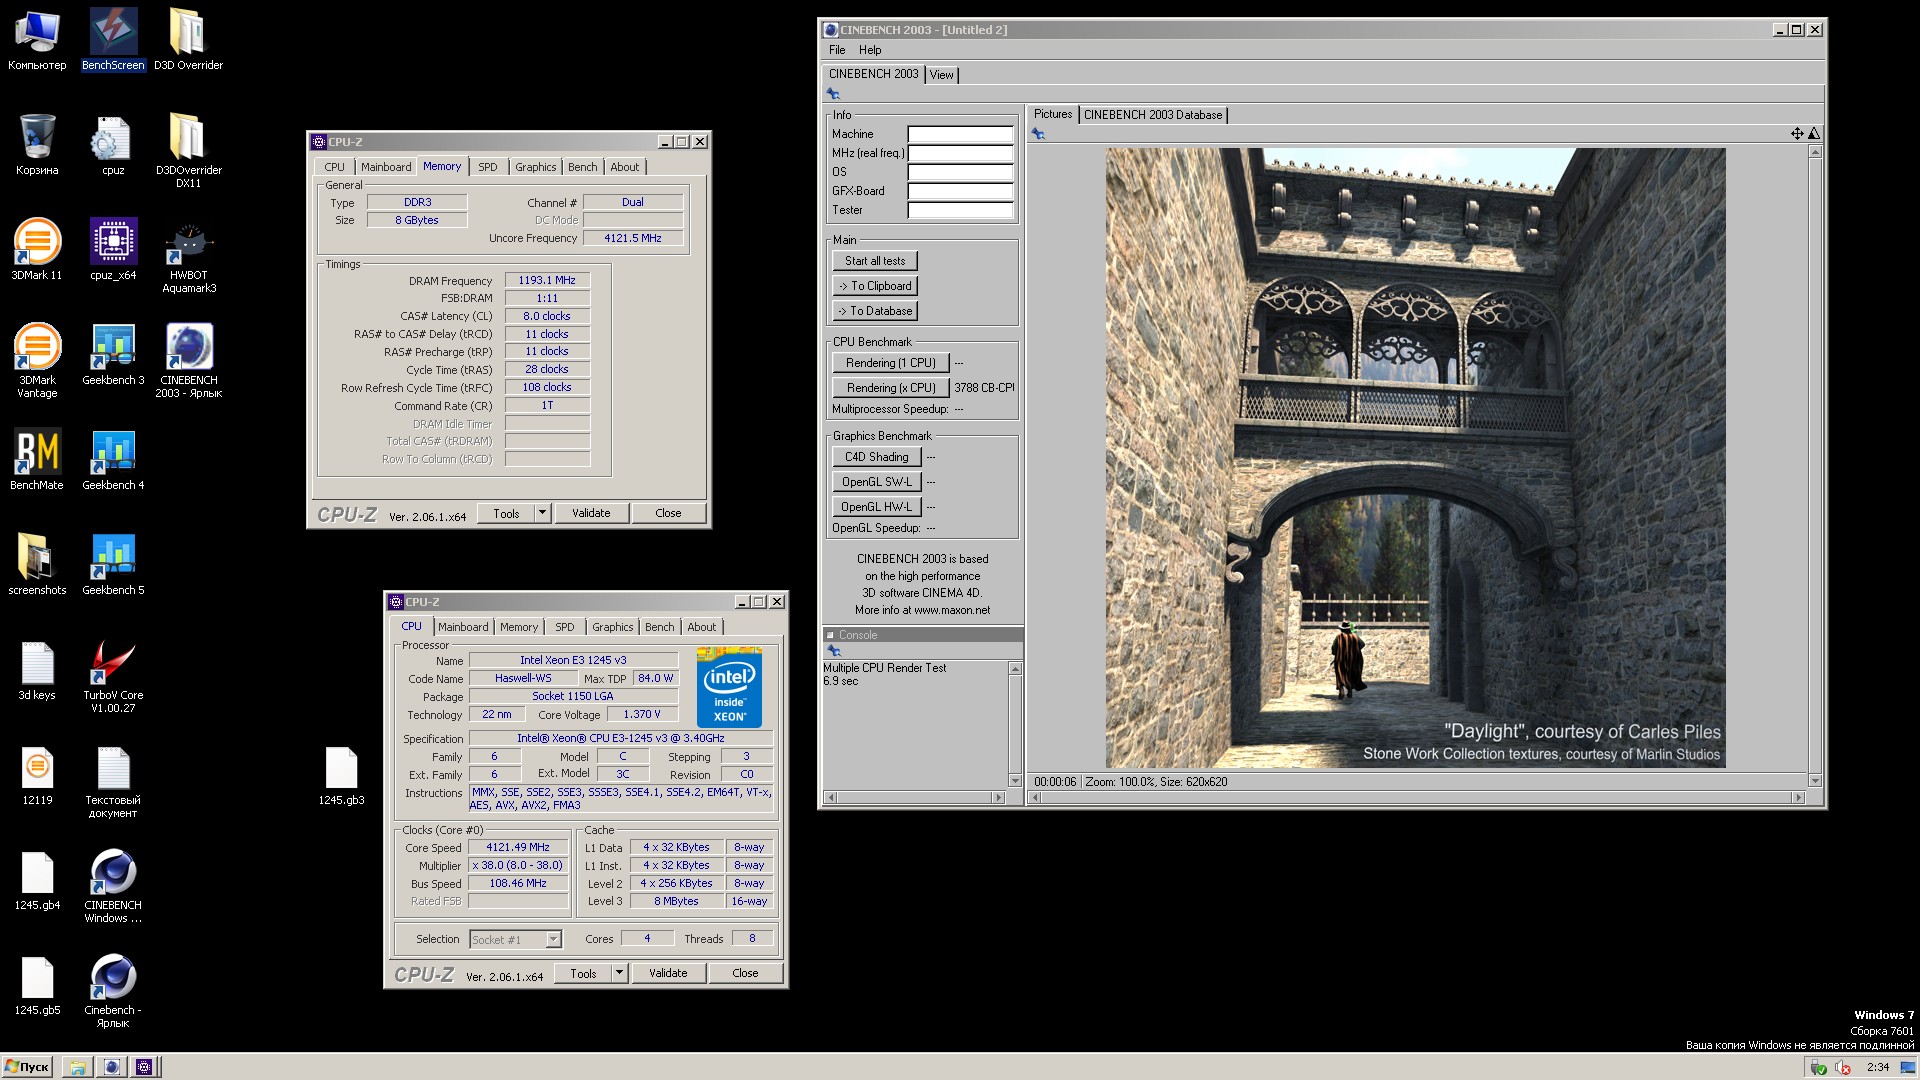Image resolution: width=1920 pixels, height=1080 pixels.
Task: Open the 1245.gb5 file
Action: (x=37, y=985)
